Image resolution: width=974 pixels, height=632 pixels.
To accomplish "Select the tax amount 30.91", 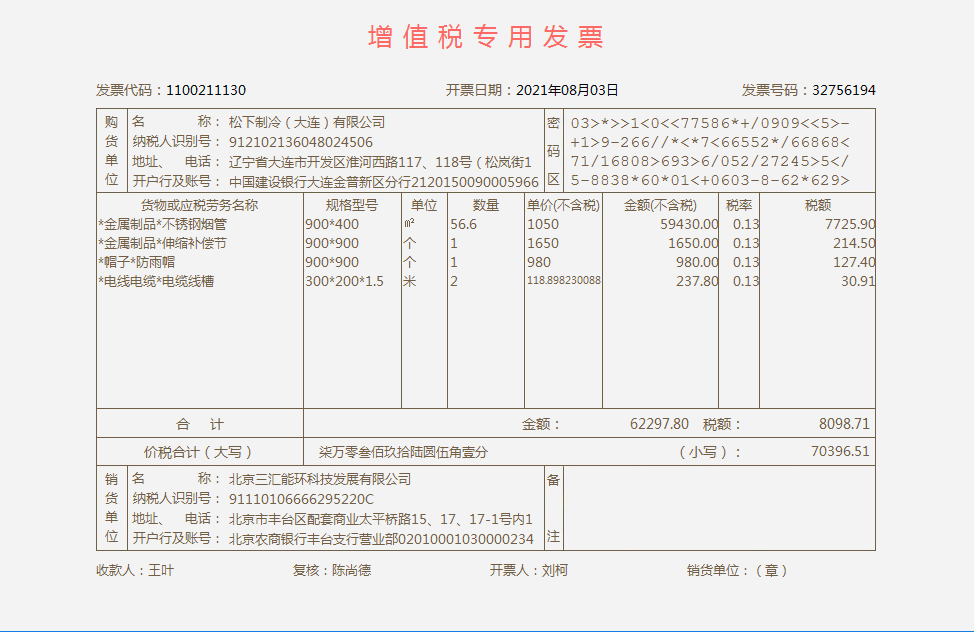I will click(x=858, y=282).
